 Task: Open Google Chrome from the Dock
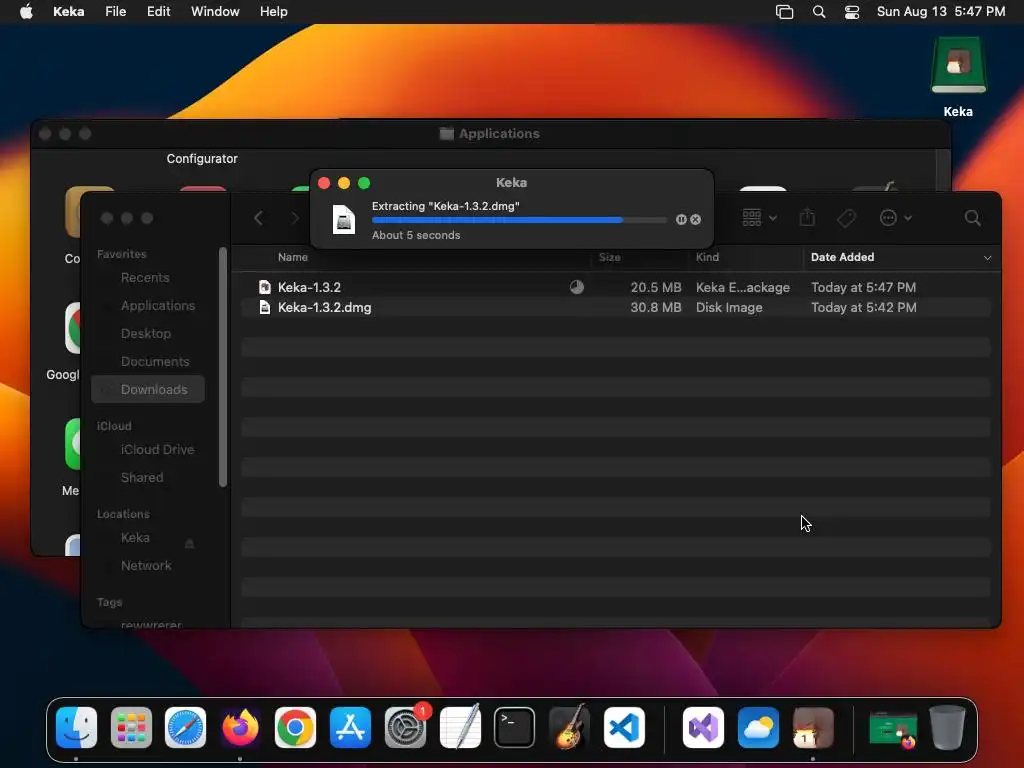coord(295,728)
